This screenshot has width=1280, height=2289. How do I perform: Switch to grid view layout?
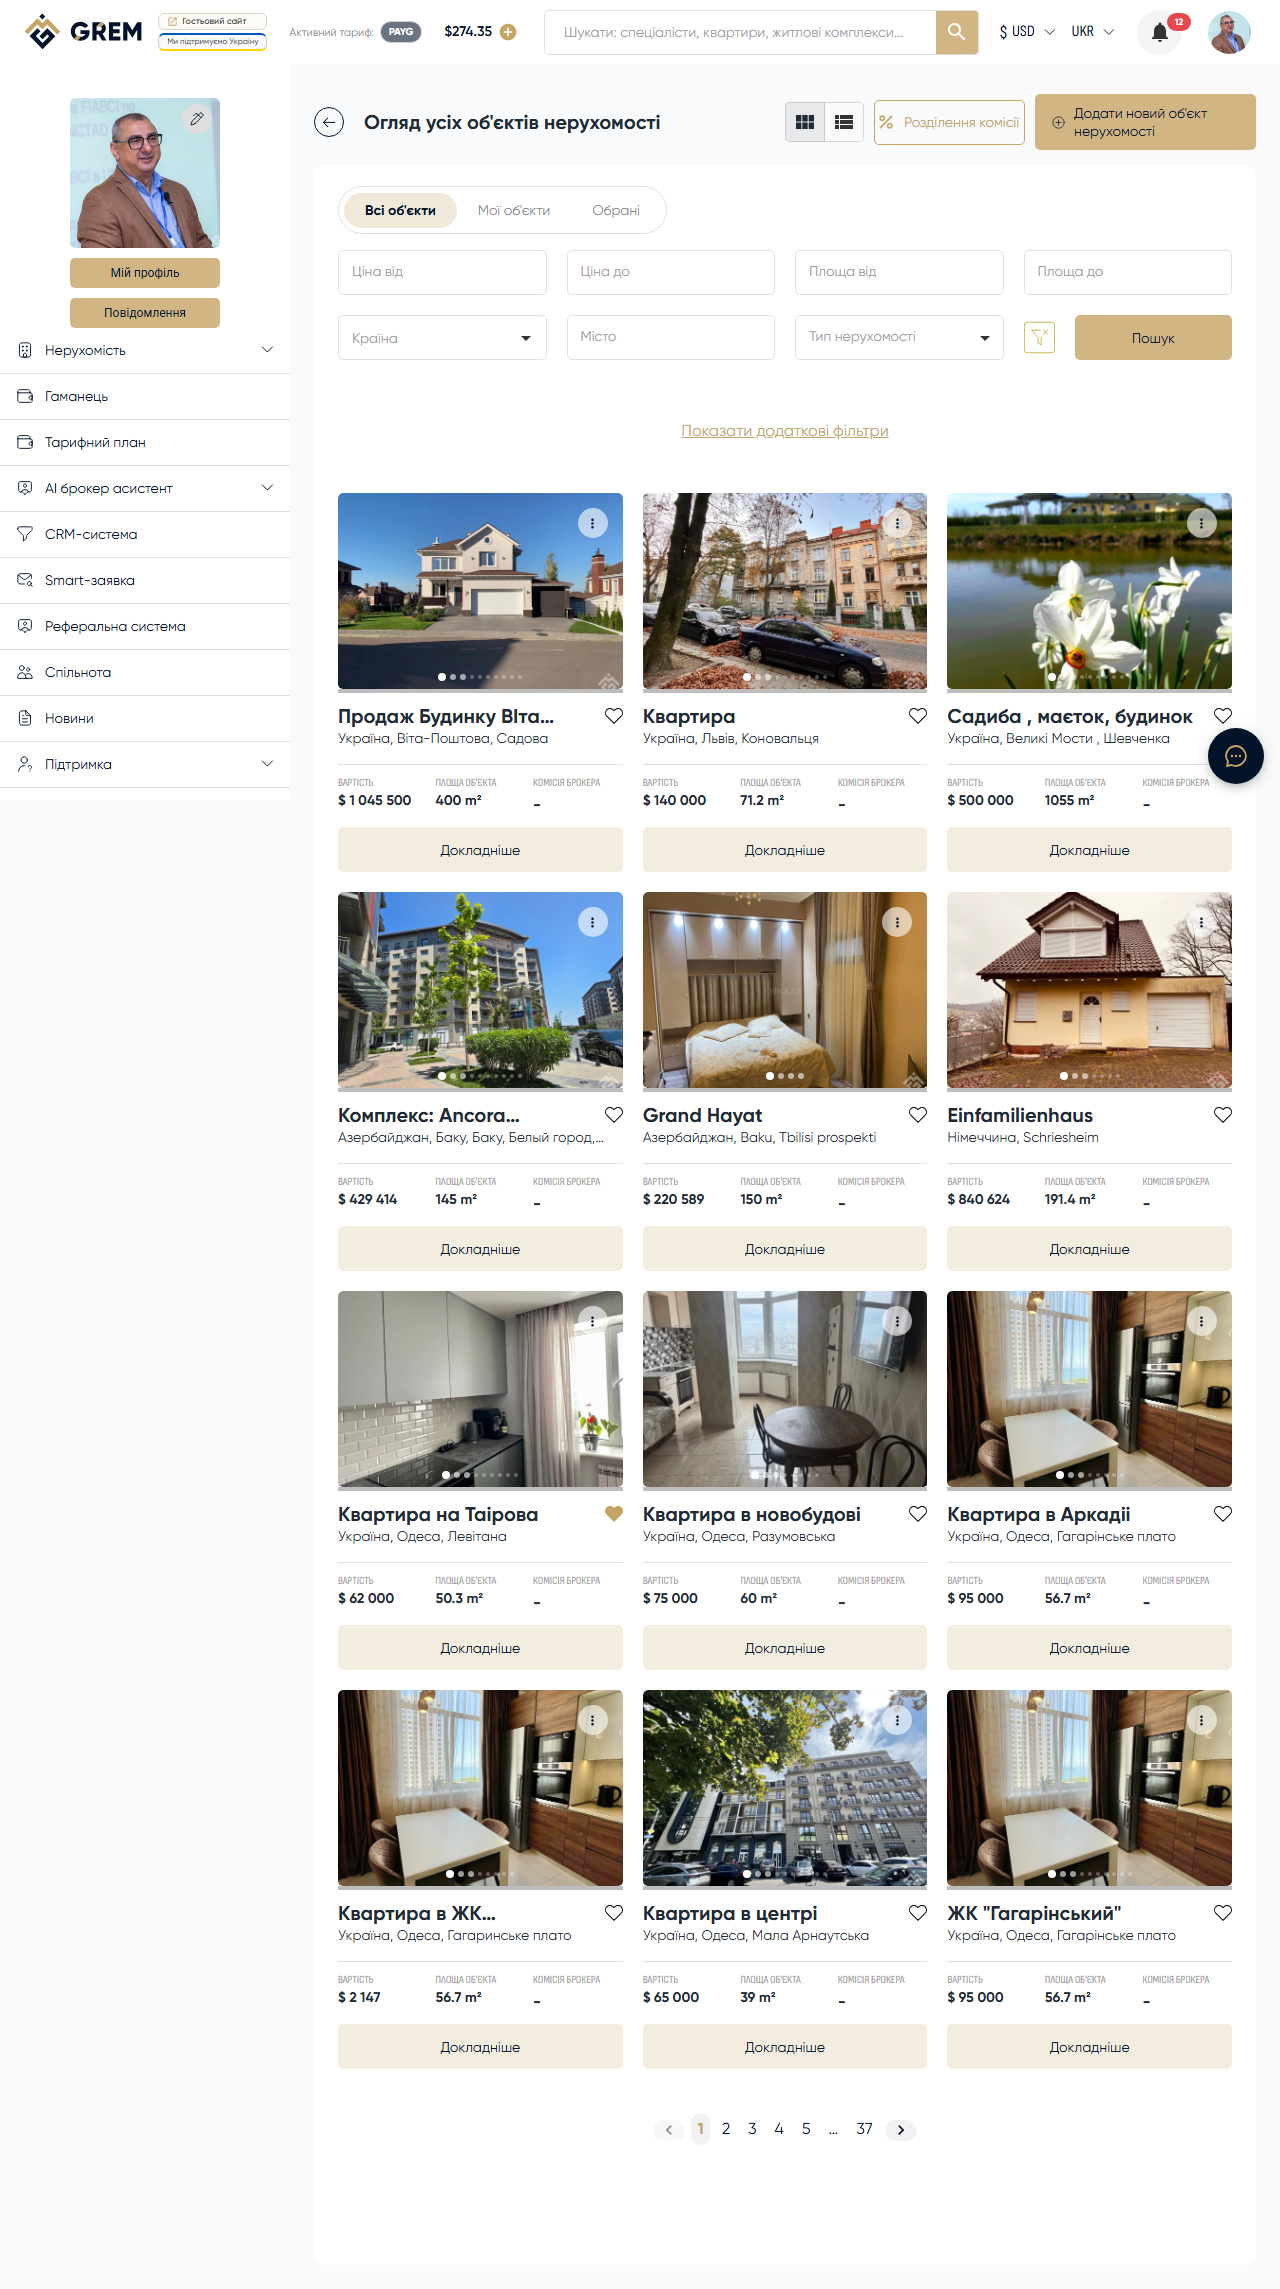[805, 122]
